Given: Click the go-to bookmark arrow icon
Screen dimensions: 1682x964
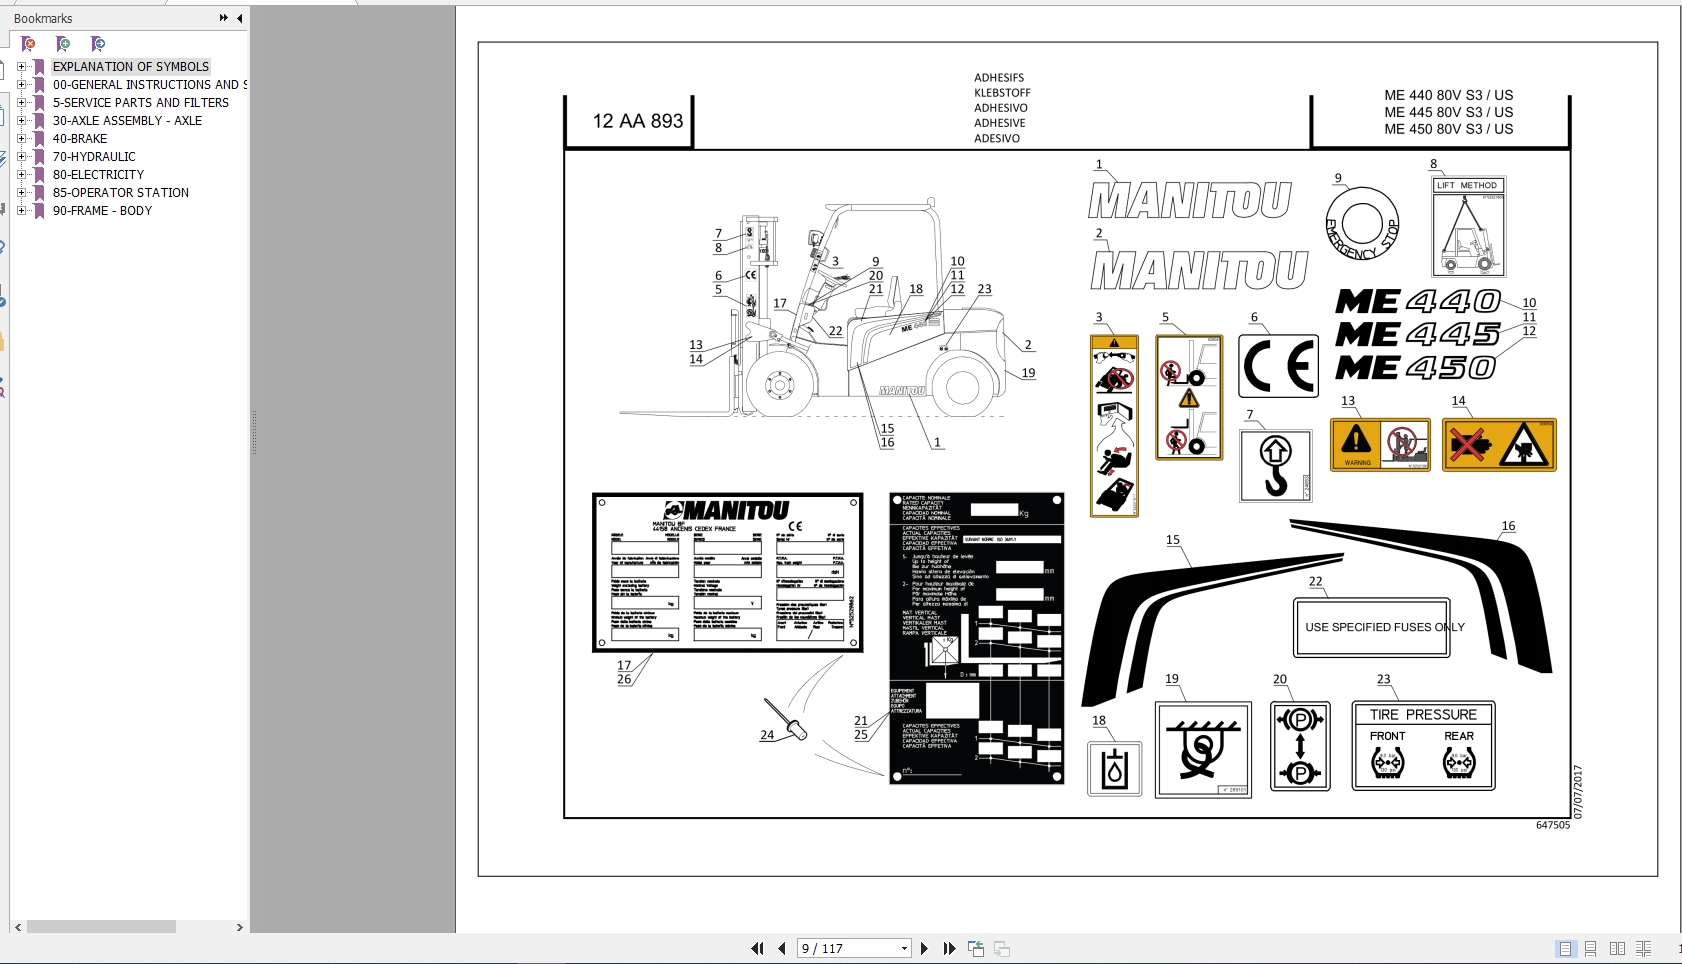Looking at the screenshot, I should pyautogui.click(x=97, y=44).
